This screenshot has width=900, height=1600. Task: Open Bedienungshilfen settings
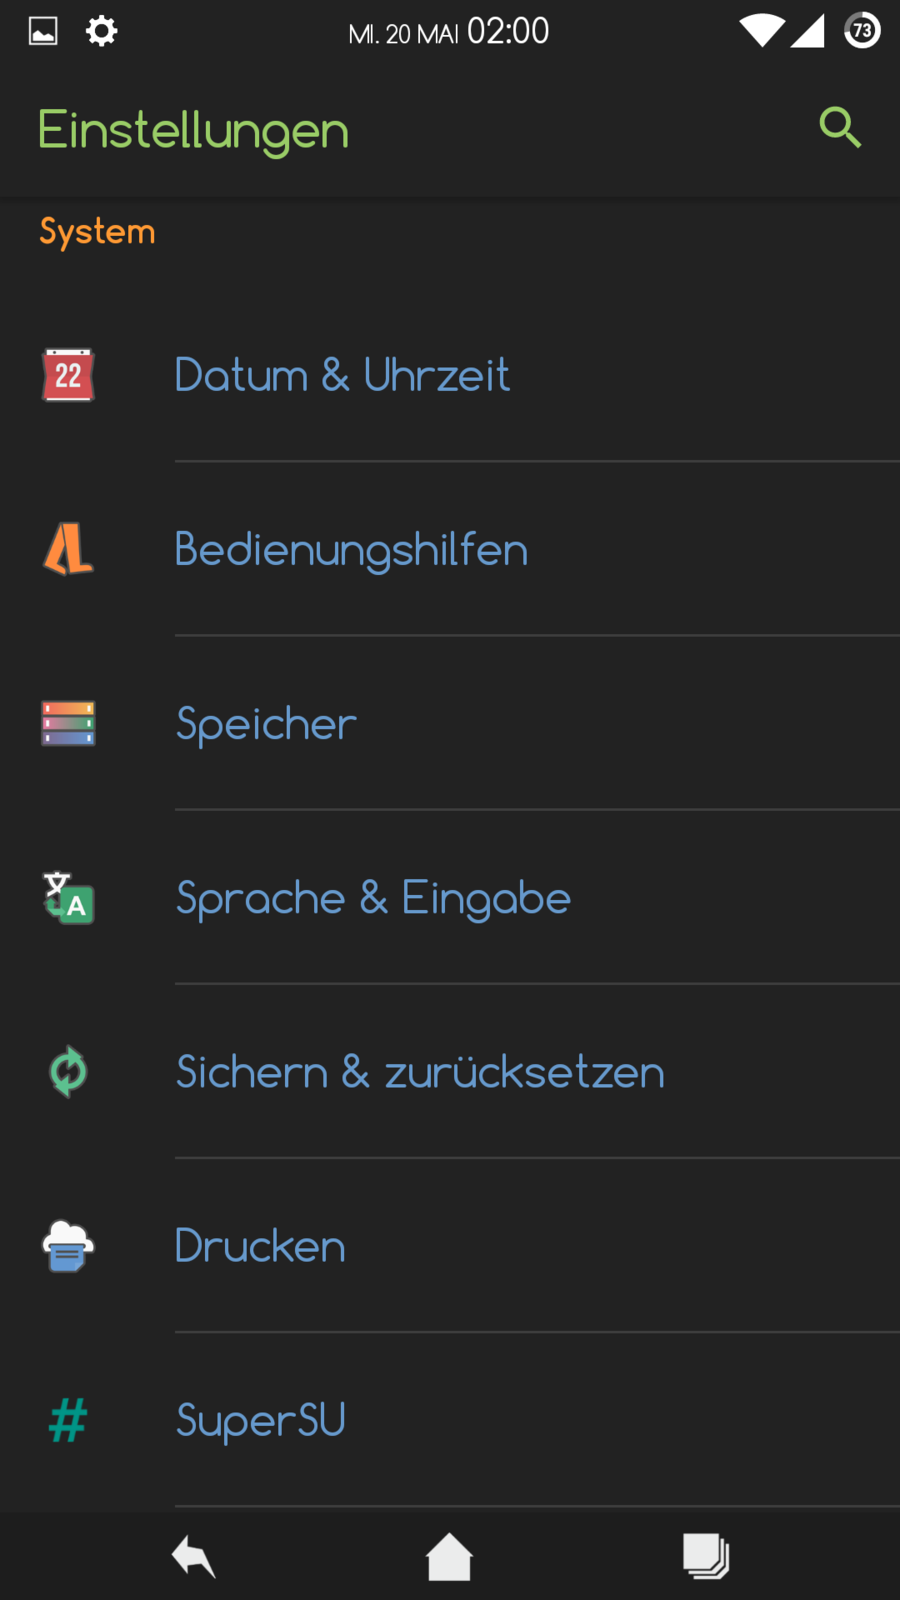(x=351, y=549)
